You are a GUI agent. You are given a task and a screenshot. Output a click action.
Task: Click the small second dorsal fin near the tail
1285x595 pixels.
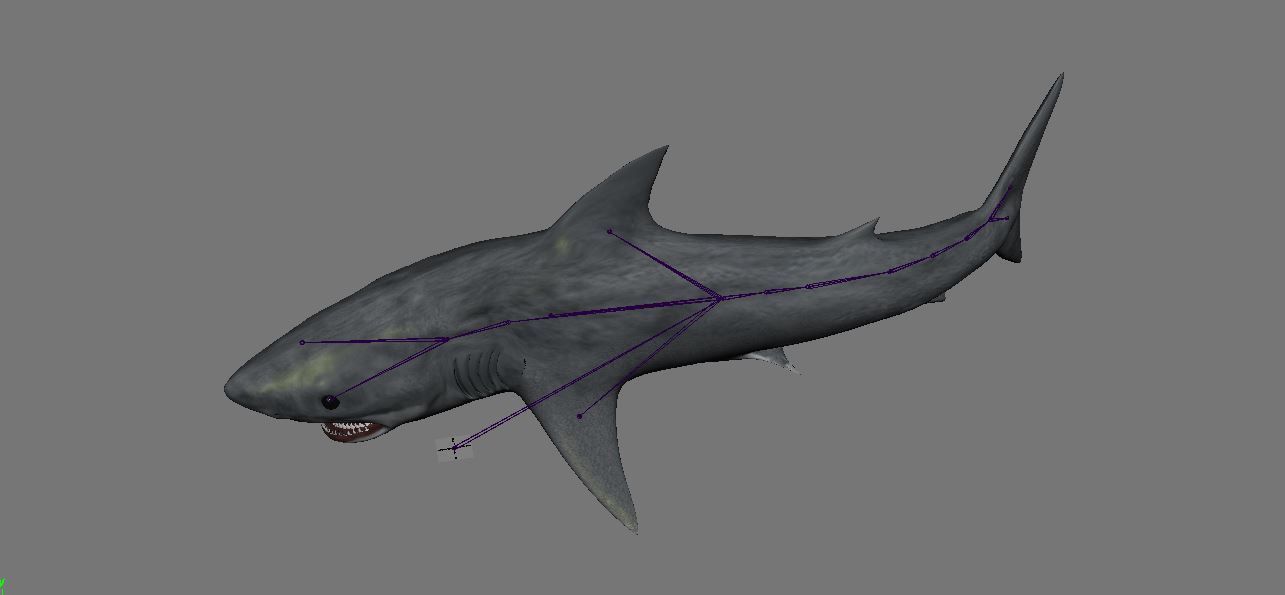pyautogui.click(x=862, y=229)
